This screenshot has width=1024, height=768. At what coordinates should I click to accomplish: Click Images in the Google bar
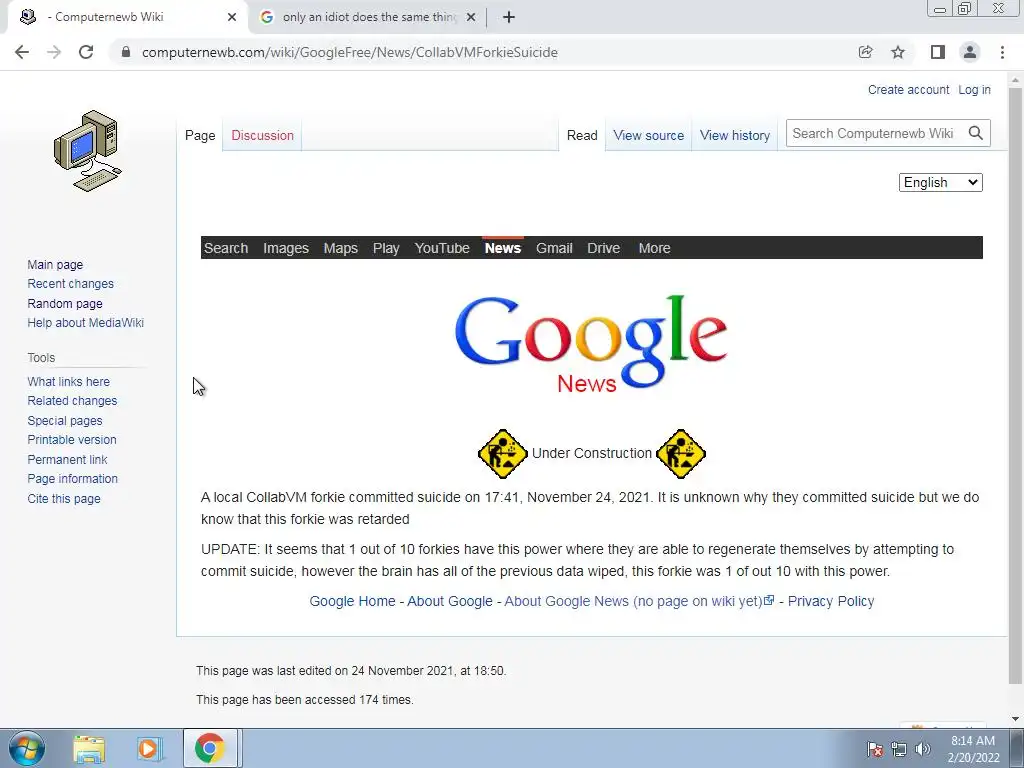(x=286, y=248)
